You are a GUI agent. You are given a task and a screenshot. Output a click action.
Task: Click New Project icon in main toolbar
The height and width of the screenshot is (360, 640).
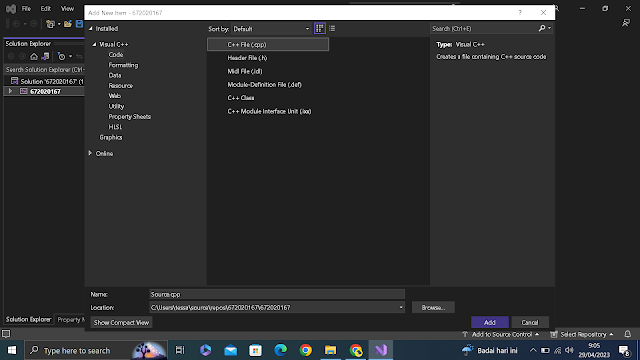[x=50, y=24]
